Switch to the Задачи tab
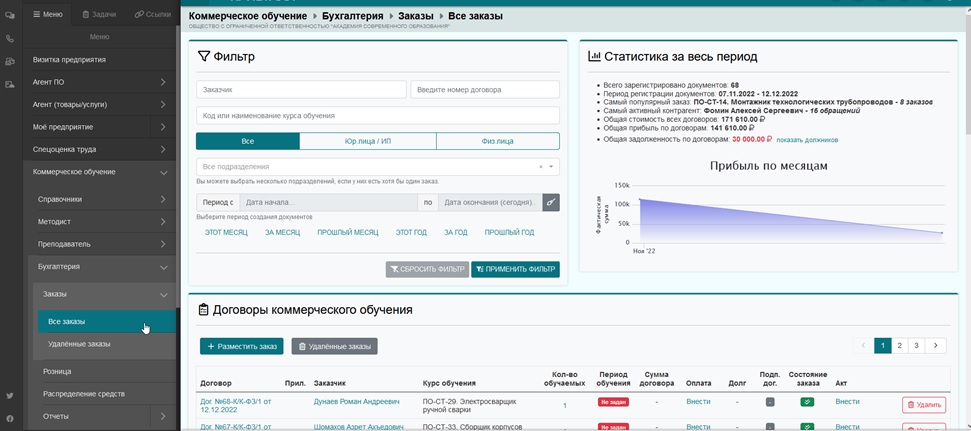The image size is (971, 431). point(99,14)
